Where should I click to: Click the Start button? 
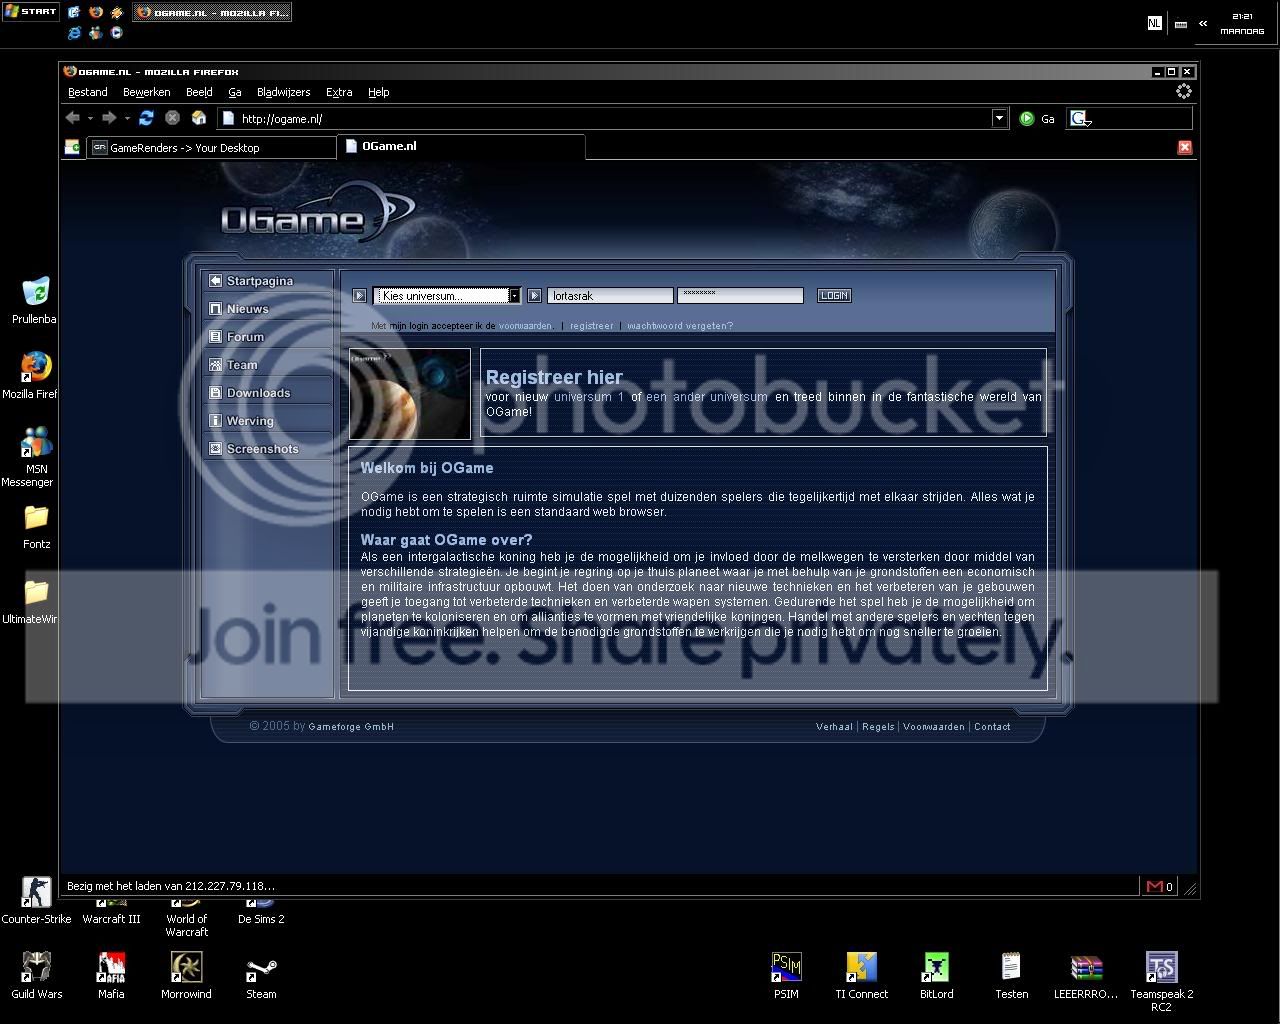[x=30, y=12]
